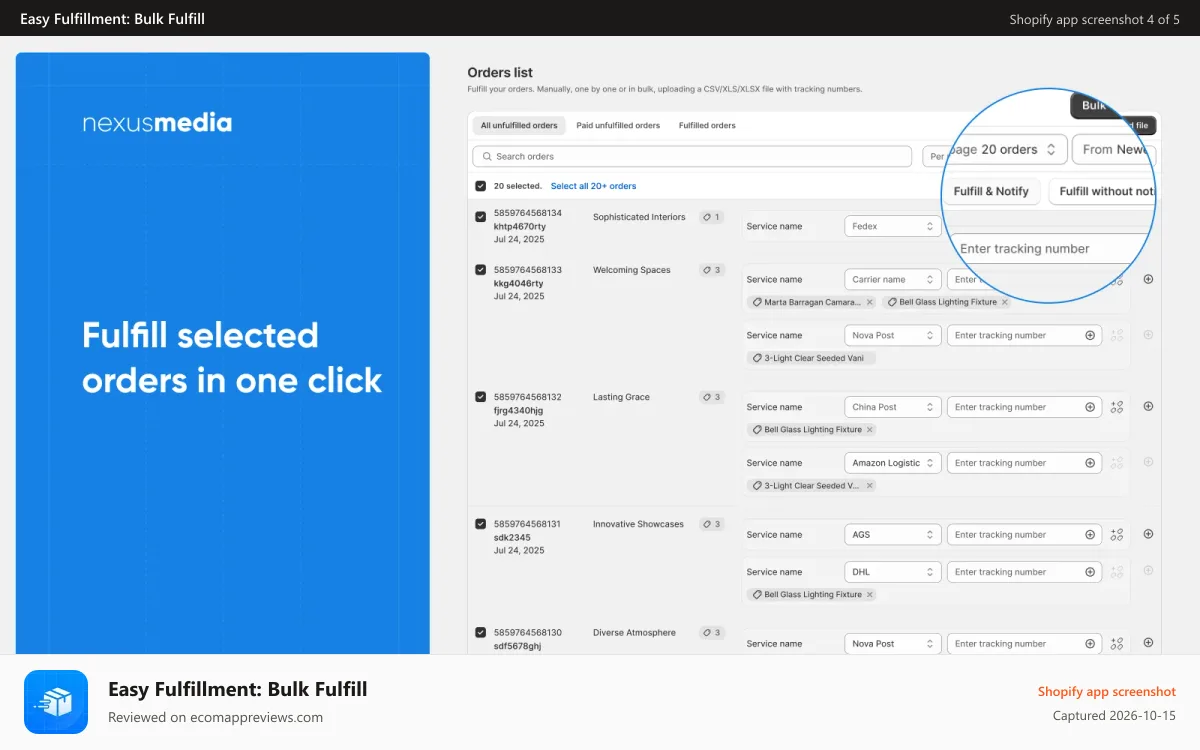Viewport: 1200px width, 750px height.
Task: Click customer name Lasting Grace
Action: click(x=621, y=397)
